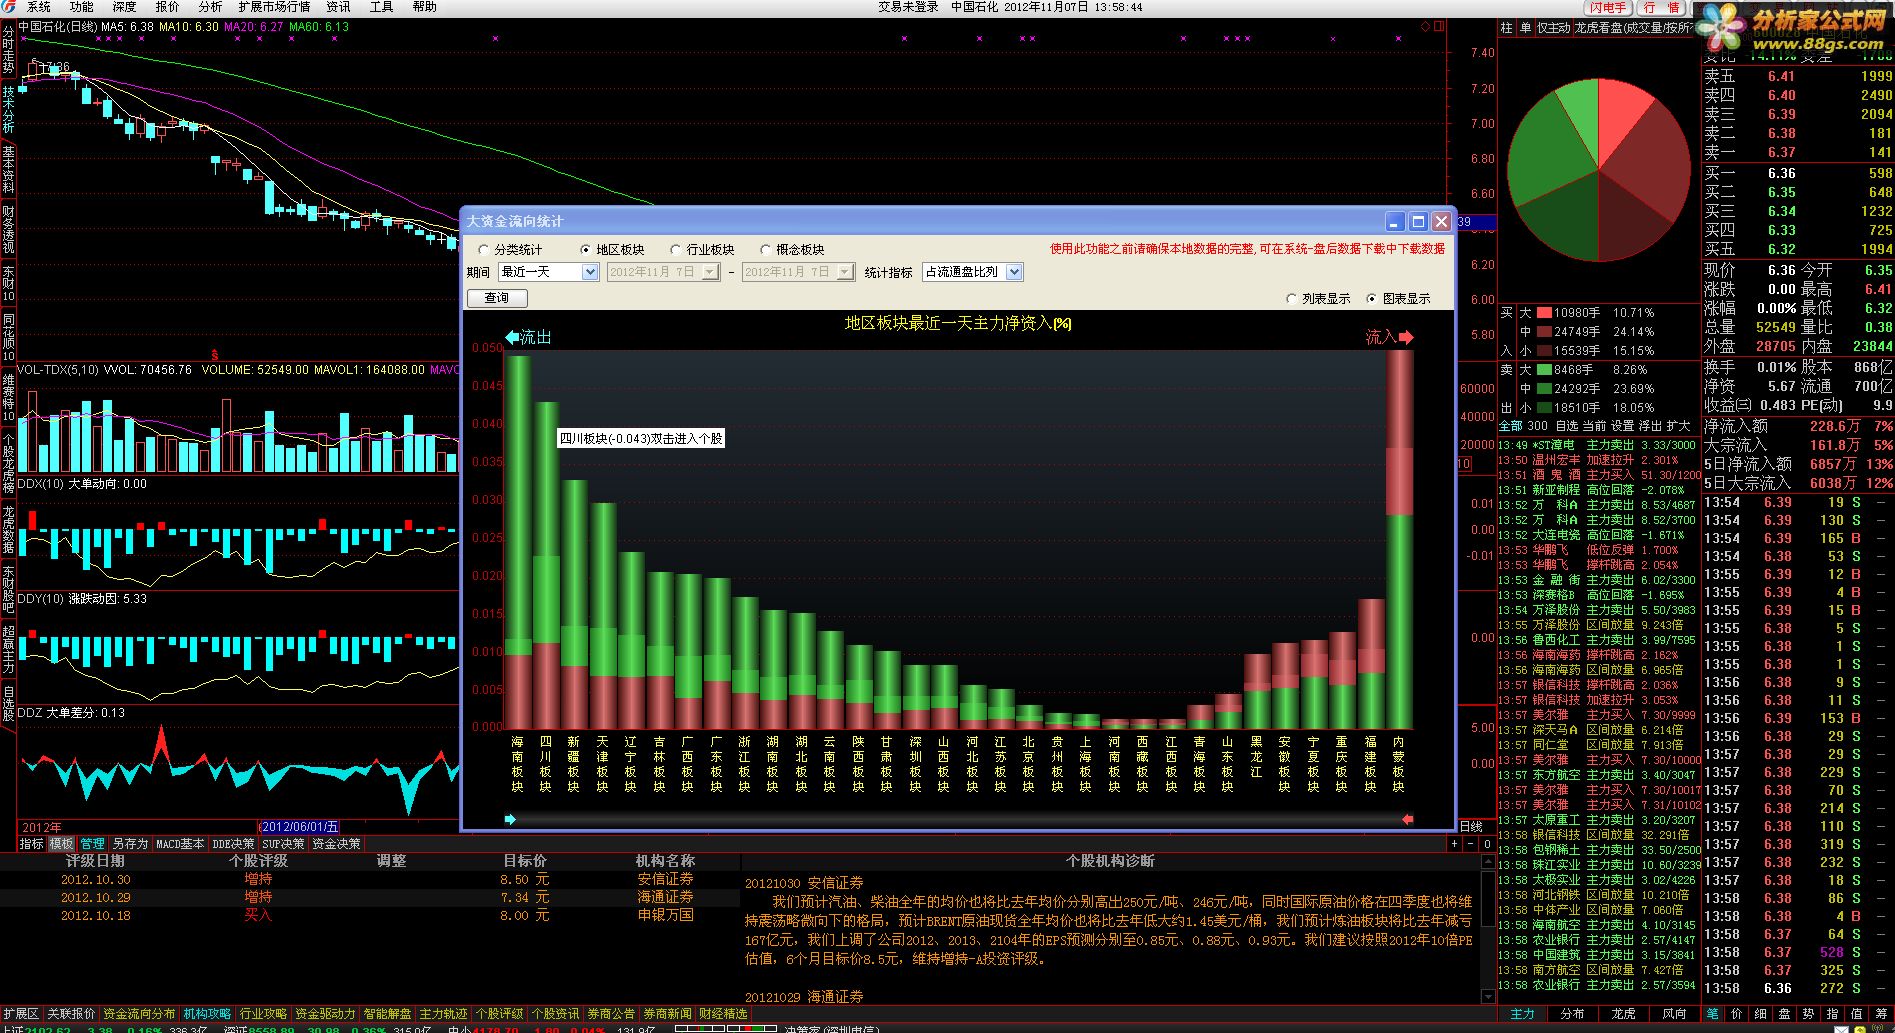Click the 流入 right arrow icon

(x=1406, y=337)
